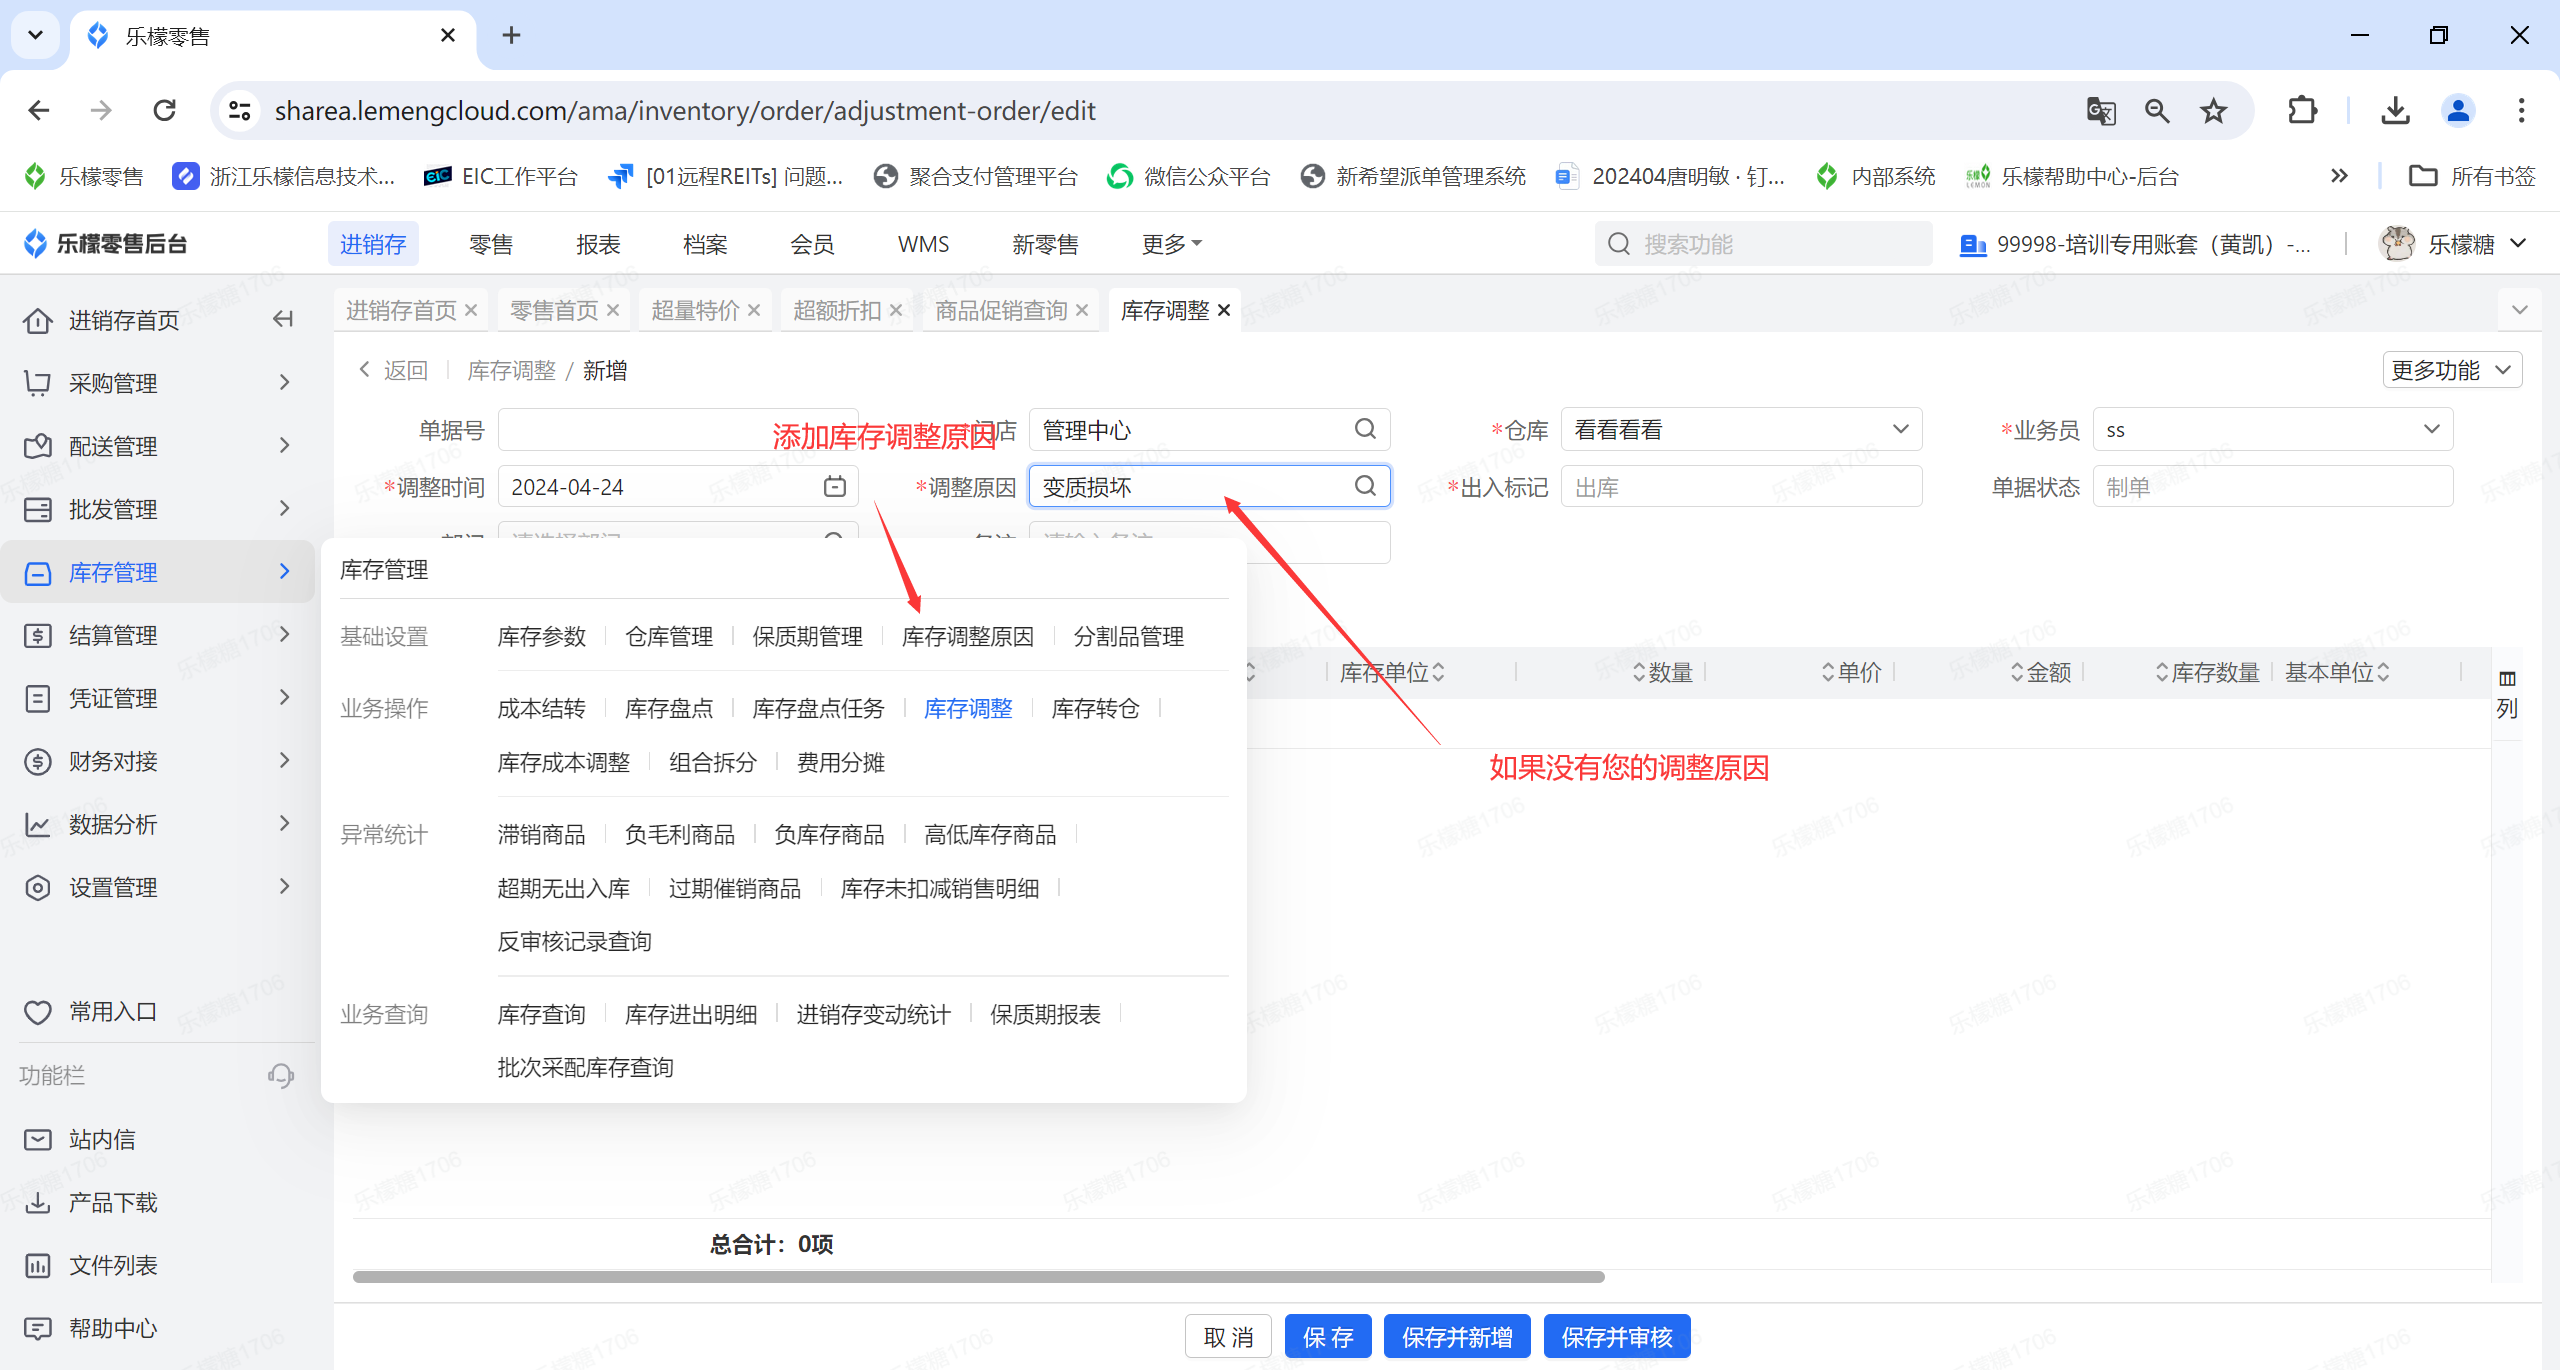
Task: Open 会员 top menu
Action: [x=812, y=244]
